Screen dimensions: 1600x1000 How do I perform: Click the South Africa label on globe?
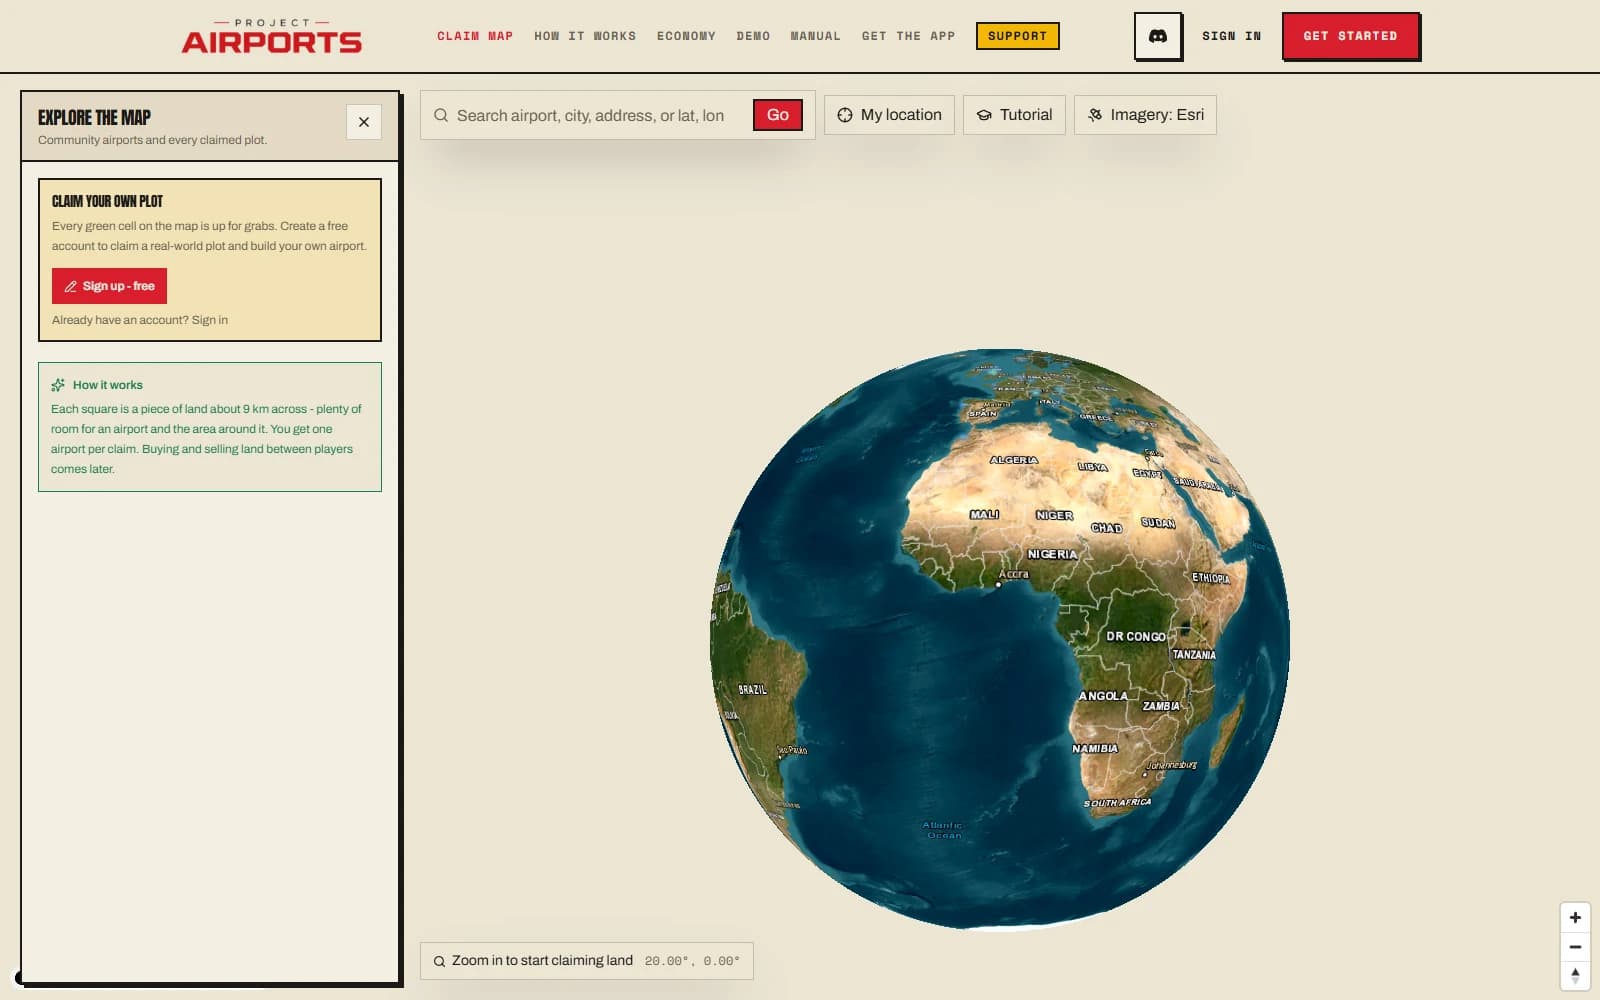(1117, 803)
